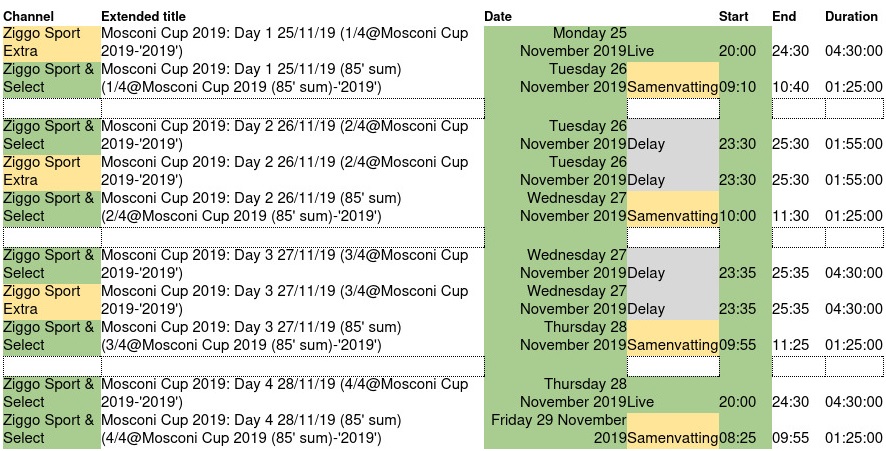886x451 pixels.
Task: Click the Samenvatting cell starting at 10:00
Action: (x=672, y=209)
